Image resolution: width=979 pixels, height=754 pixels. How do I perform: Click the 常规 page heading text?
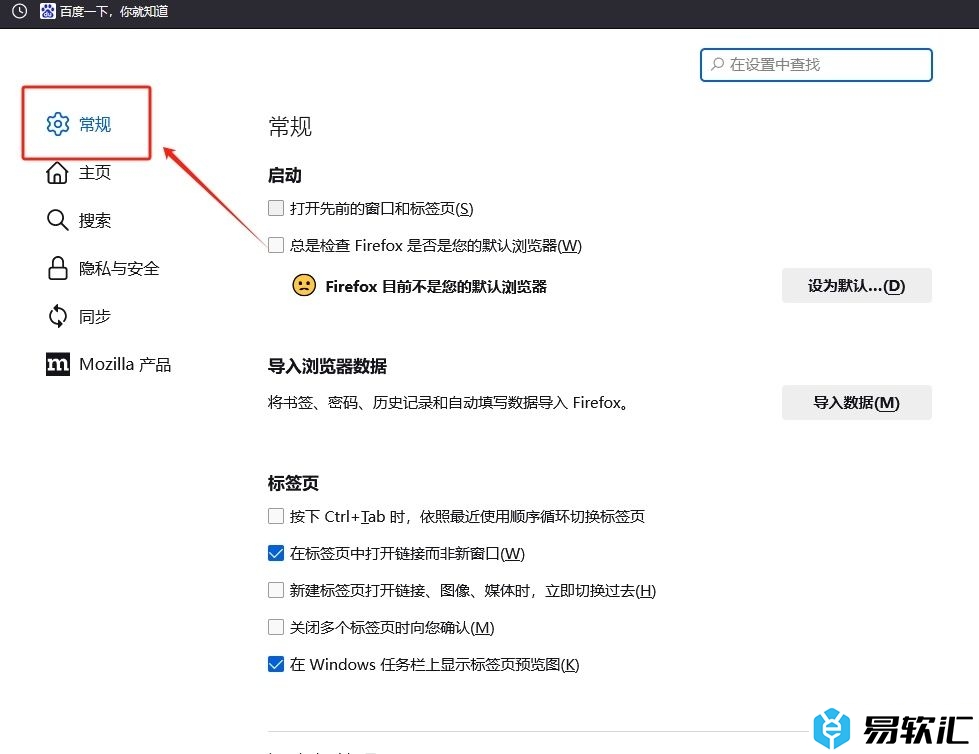[x=290, y=127]
